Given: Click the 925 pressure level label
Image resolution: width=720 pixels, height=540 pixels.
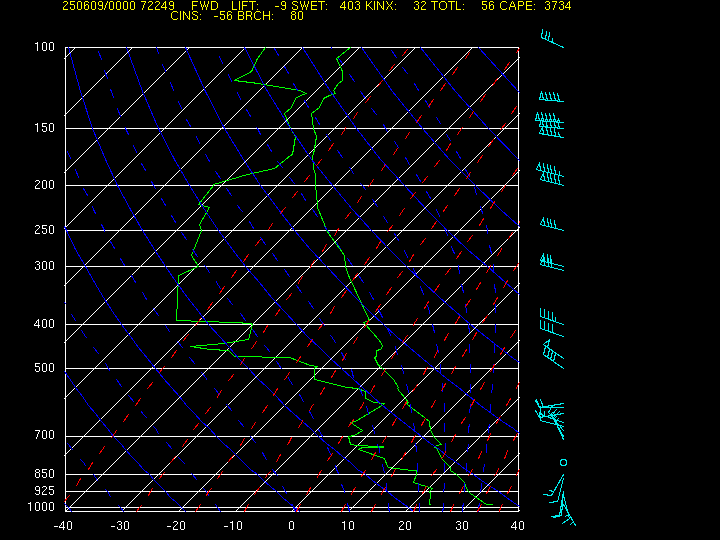Looking at the screenshot, I should point(45,491).
